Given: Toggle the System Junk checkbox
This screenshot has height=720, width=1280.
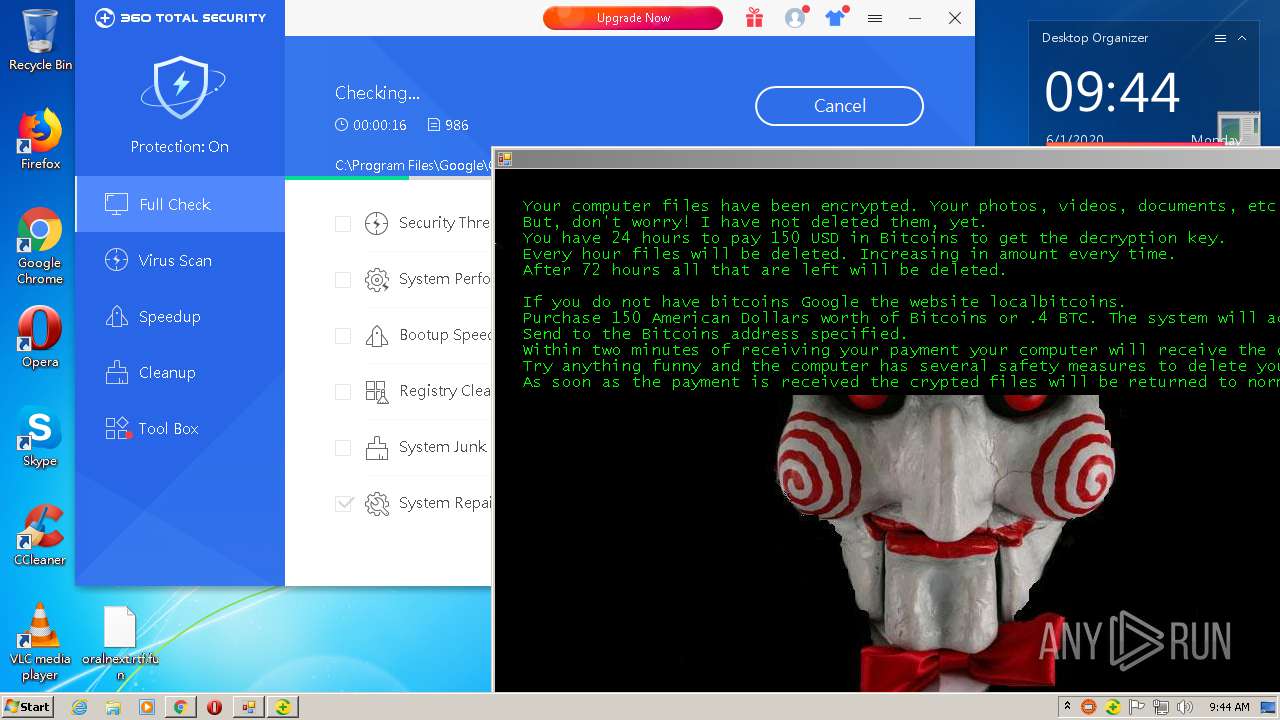Looking at the screenshot, I should click(x=343, y=447).
